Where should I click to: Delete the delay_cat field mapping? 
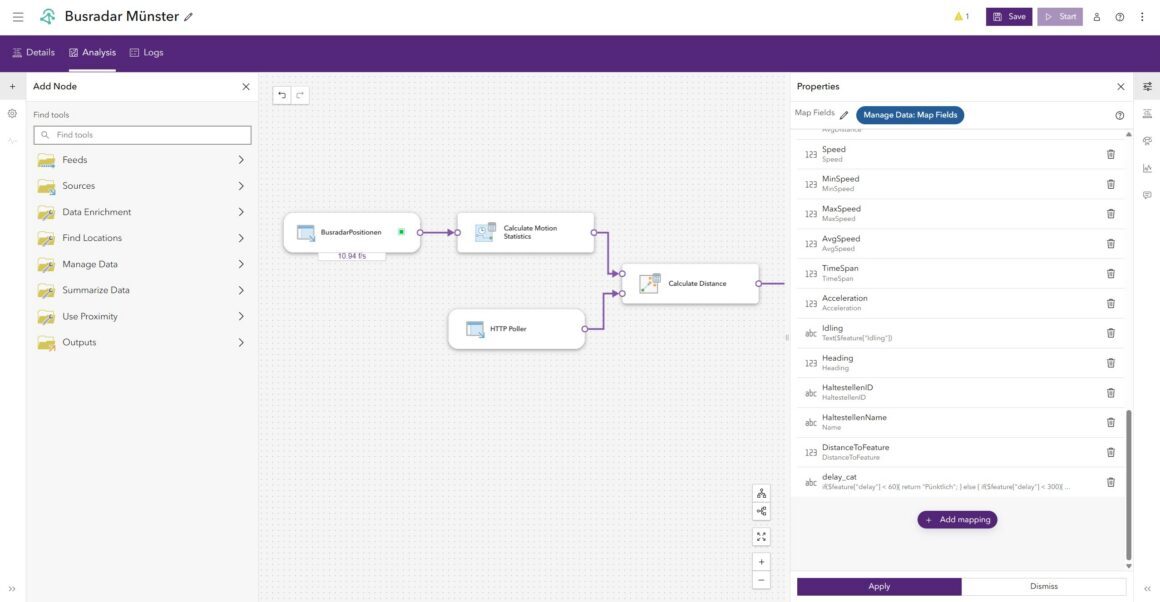pyautogui.click(x=1110, y=482)
